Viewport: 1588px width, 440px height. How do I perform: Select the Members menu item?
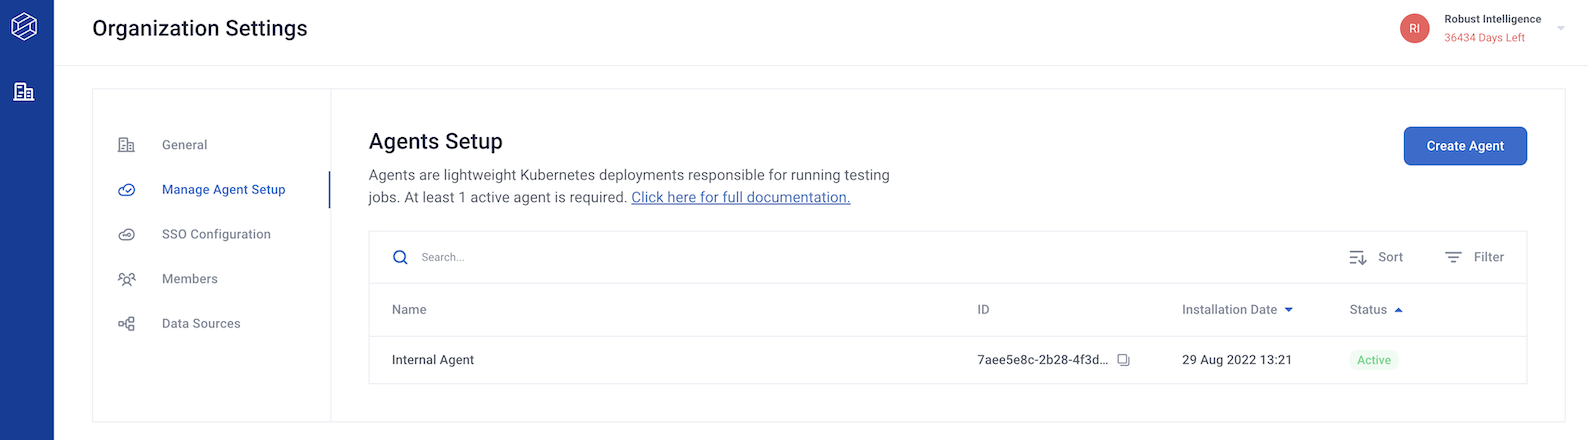(x=190, y=279)
